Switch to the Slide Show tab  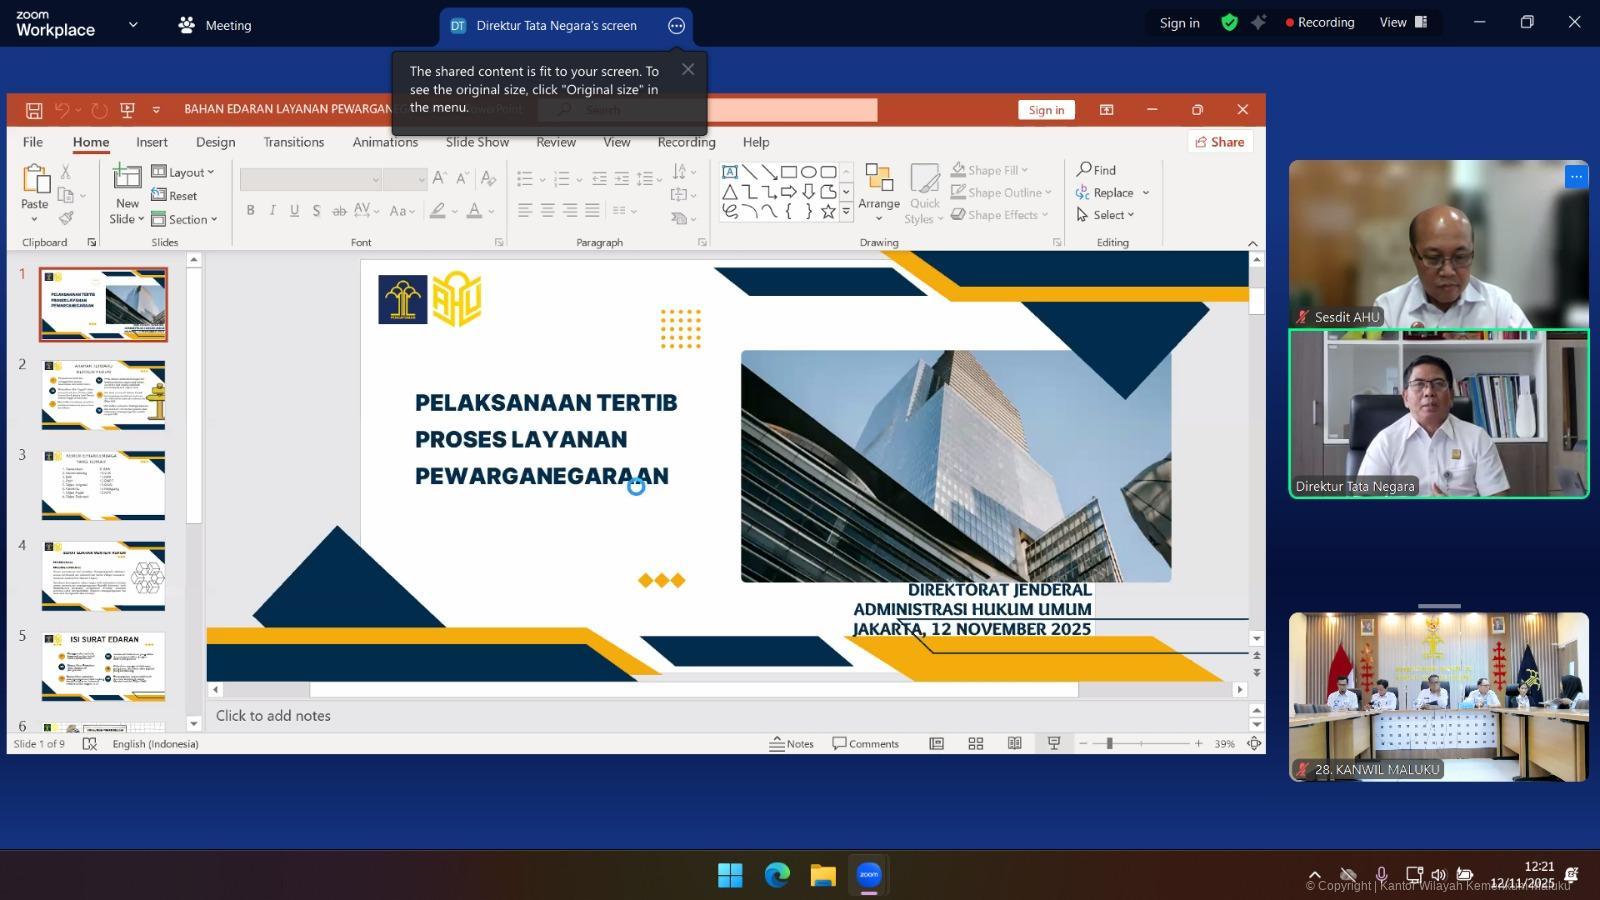click(477, 142)
